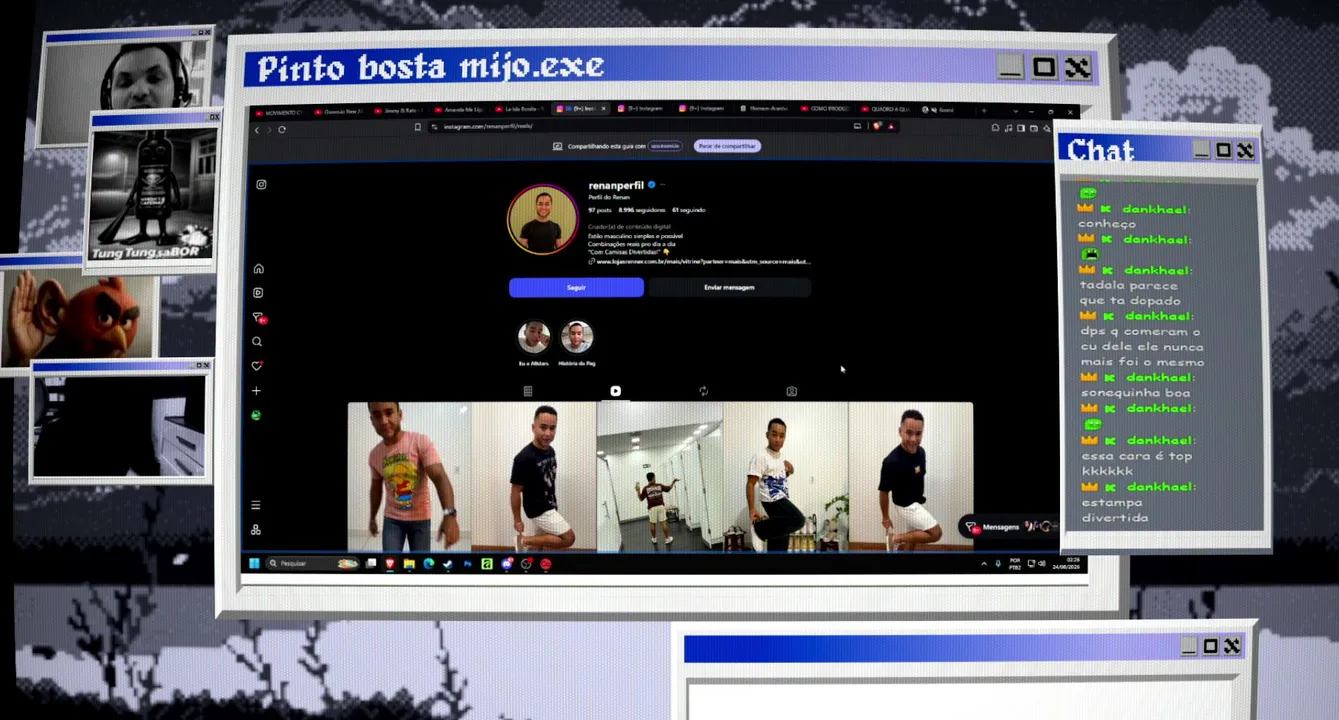Open the Instagram logo in the sidebar

[261, 184]
